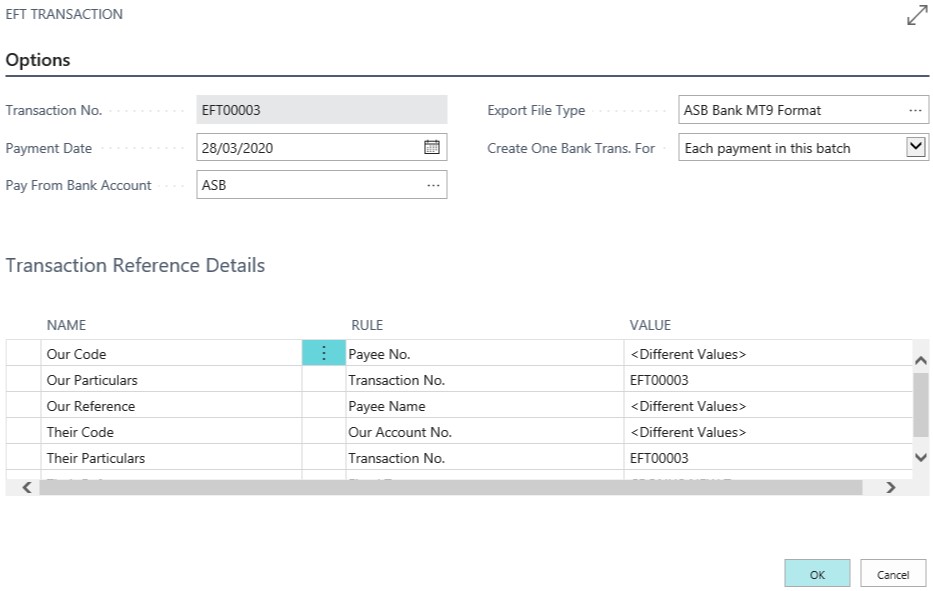Viewport: 933px width, 591px height.
Task: Open the Pay From Bank Account lookup
Action: [434, 184]
